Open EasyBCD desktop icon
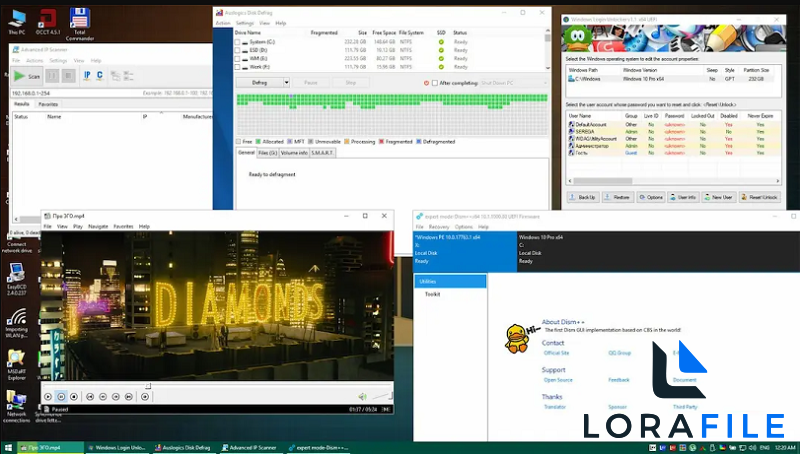The width and height of the screenshot is (800, 454). pyautogui.click(x=16, y=279)
